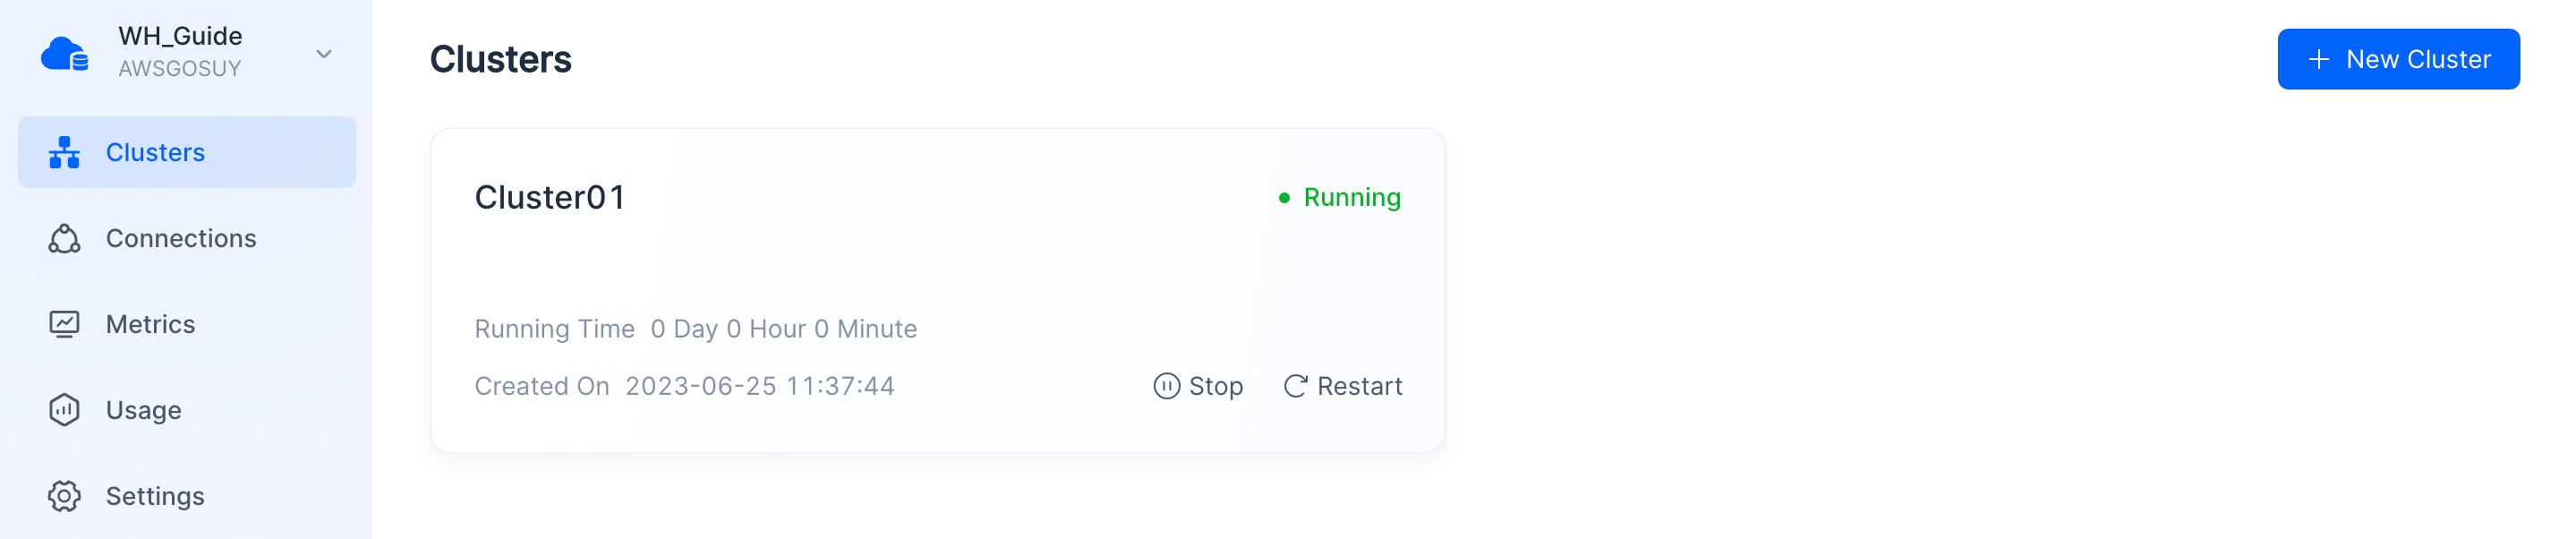Click the Settings gear icon

tap(64, 496)
